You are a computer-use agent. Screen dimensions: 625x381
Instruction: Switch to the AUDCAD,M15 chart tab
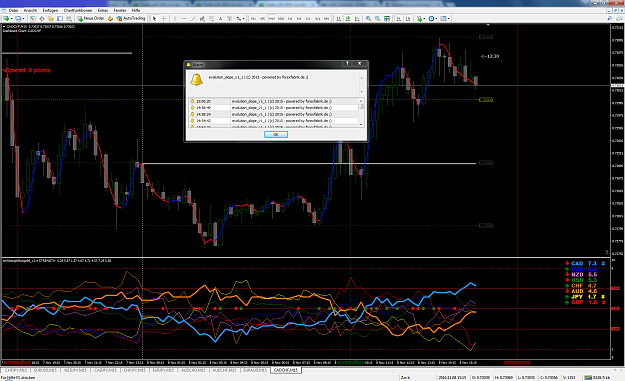(x=193, y=370)
